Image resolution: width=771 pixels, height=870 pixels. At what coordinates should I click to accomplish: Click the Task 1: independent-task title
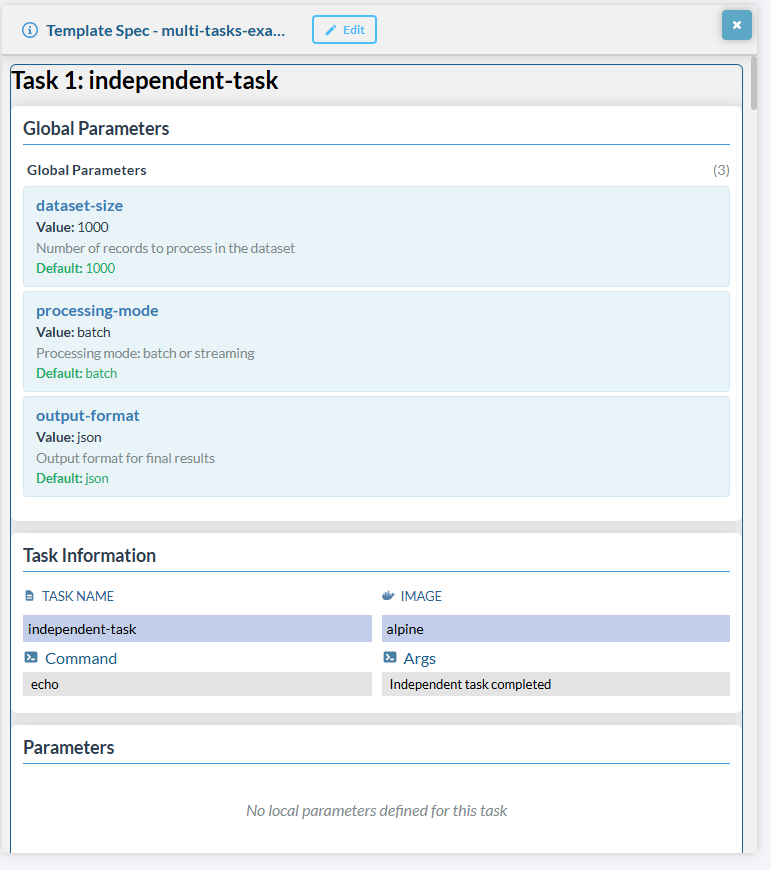[x=145, y=81]
